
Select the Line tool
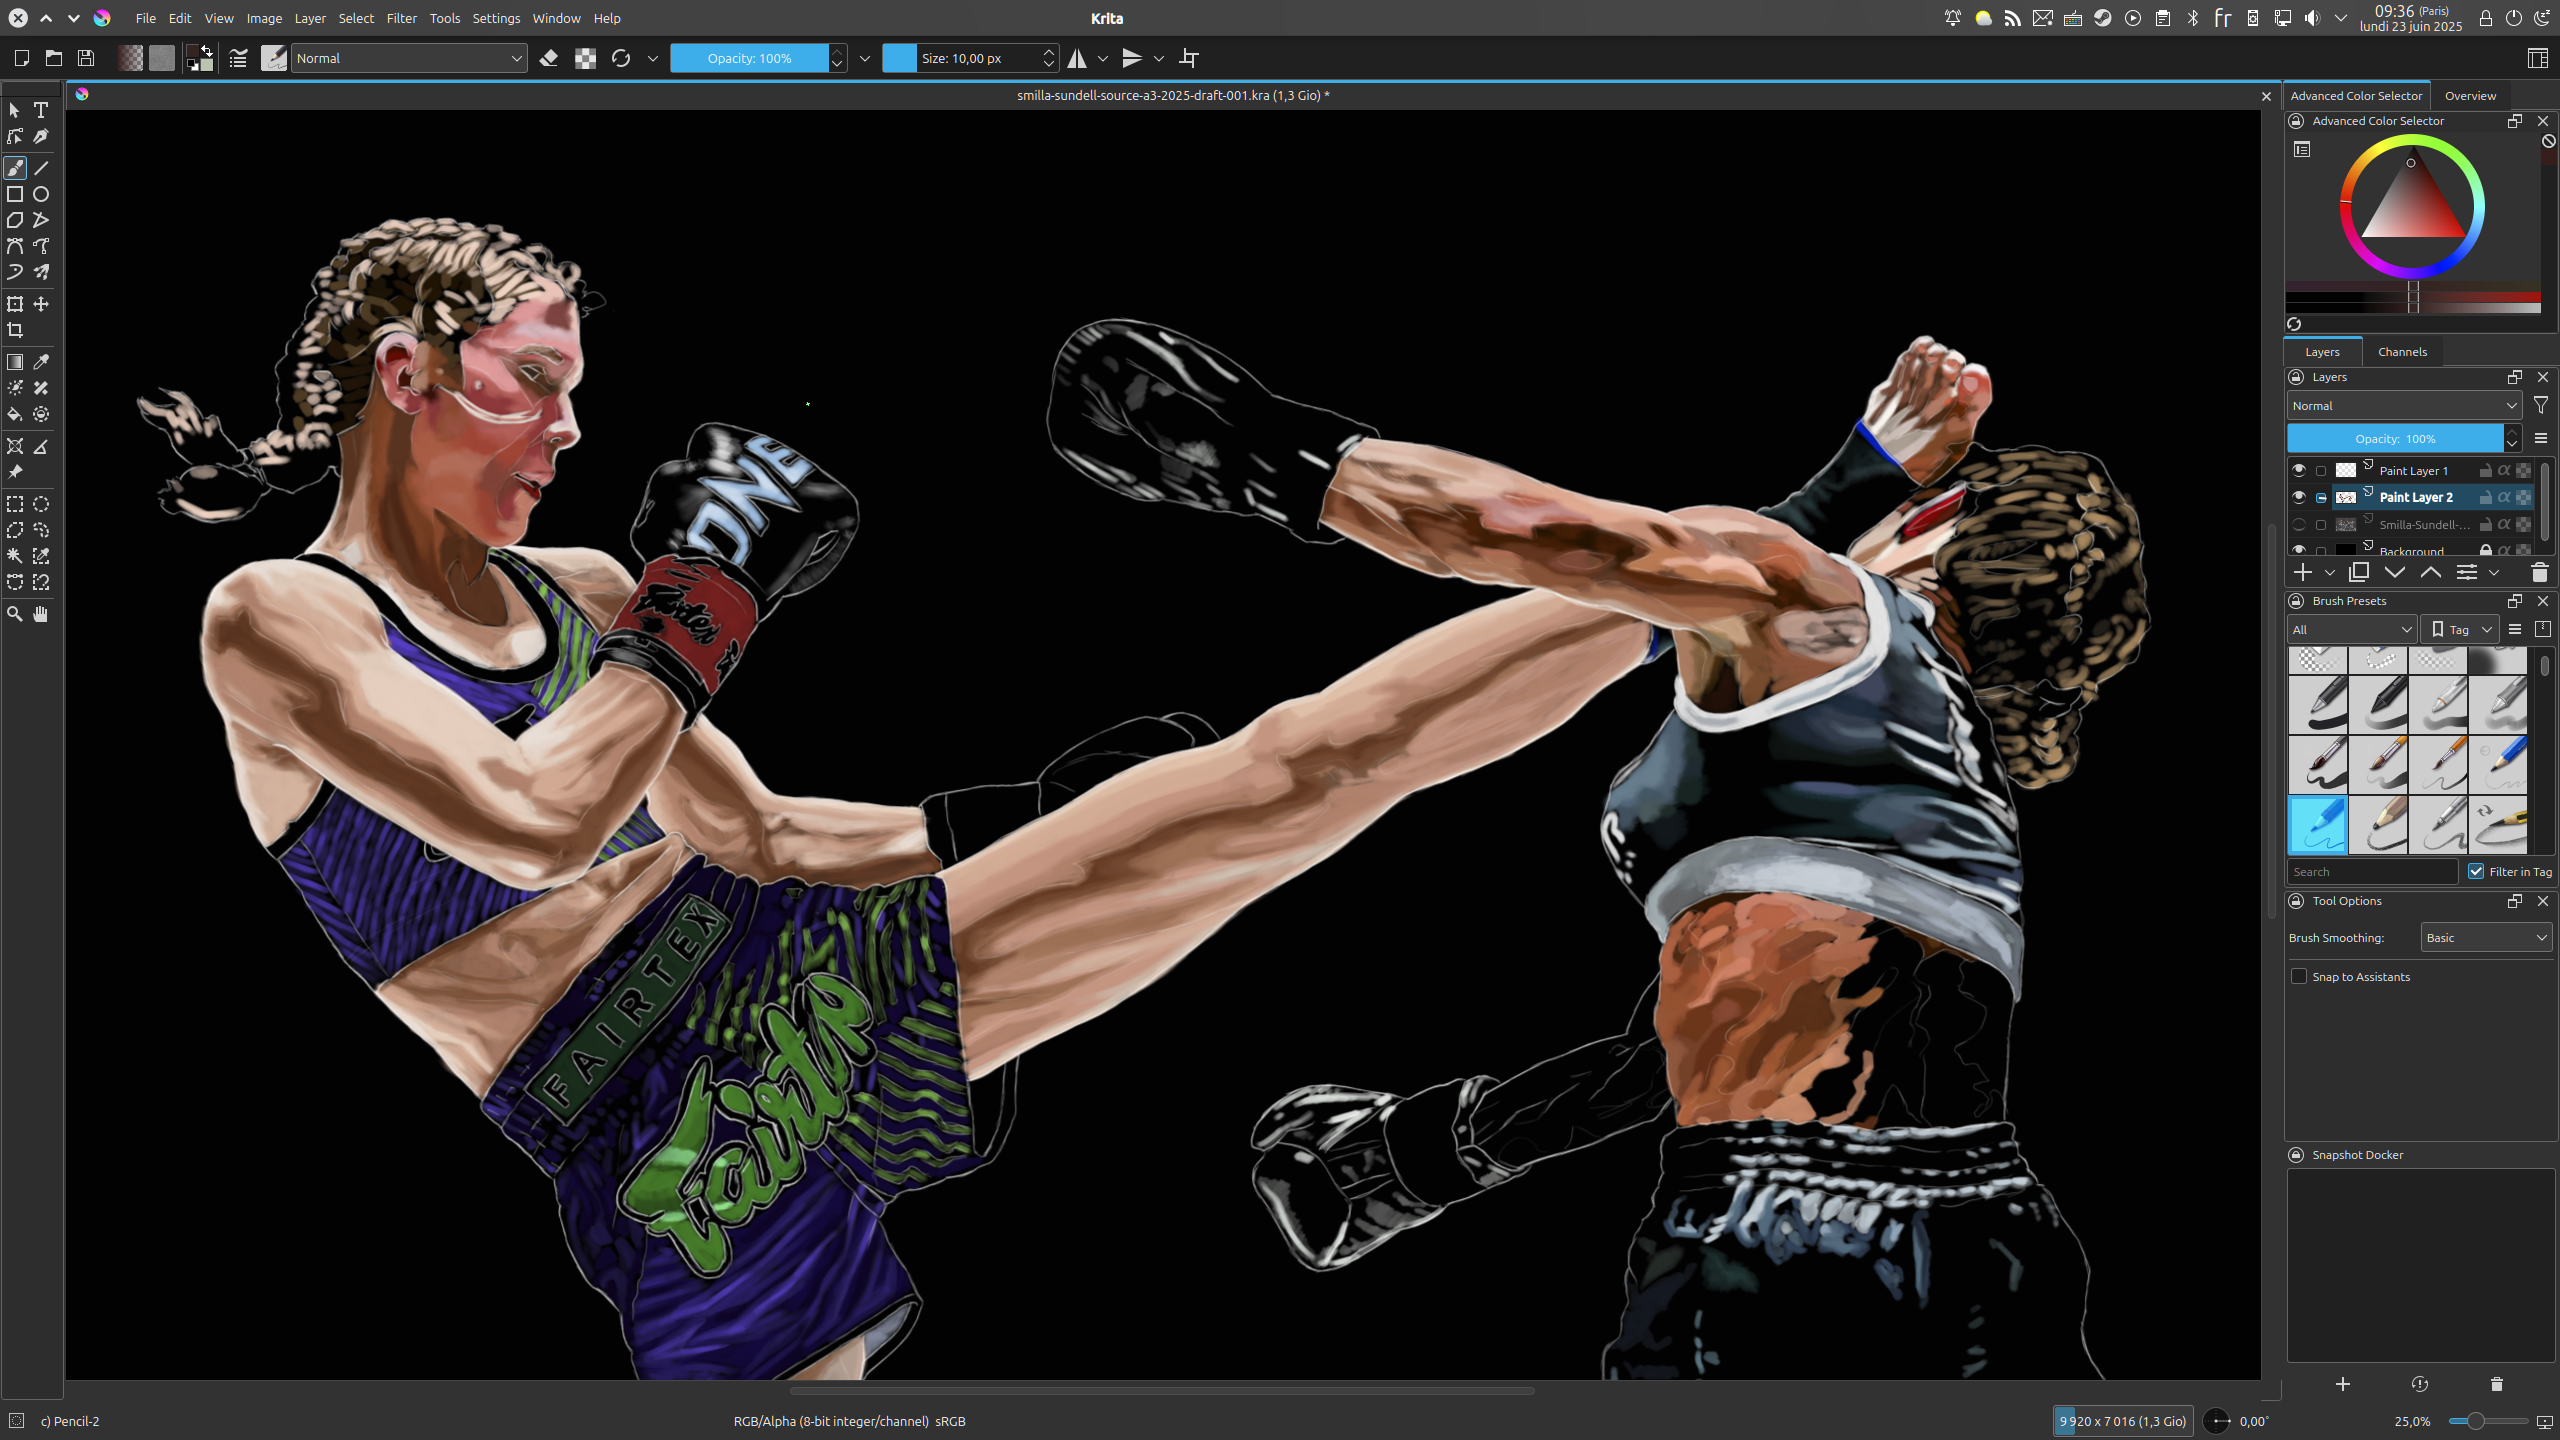[41, 168]
